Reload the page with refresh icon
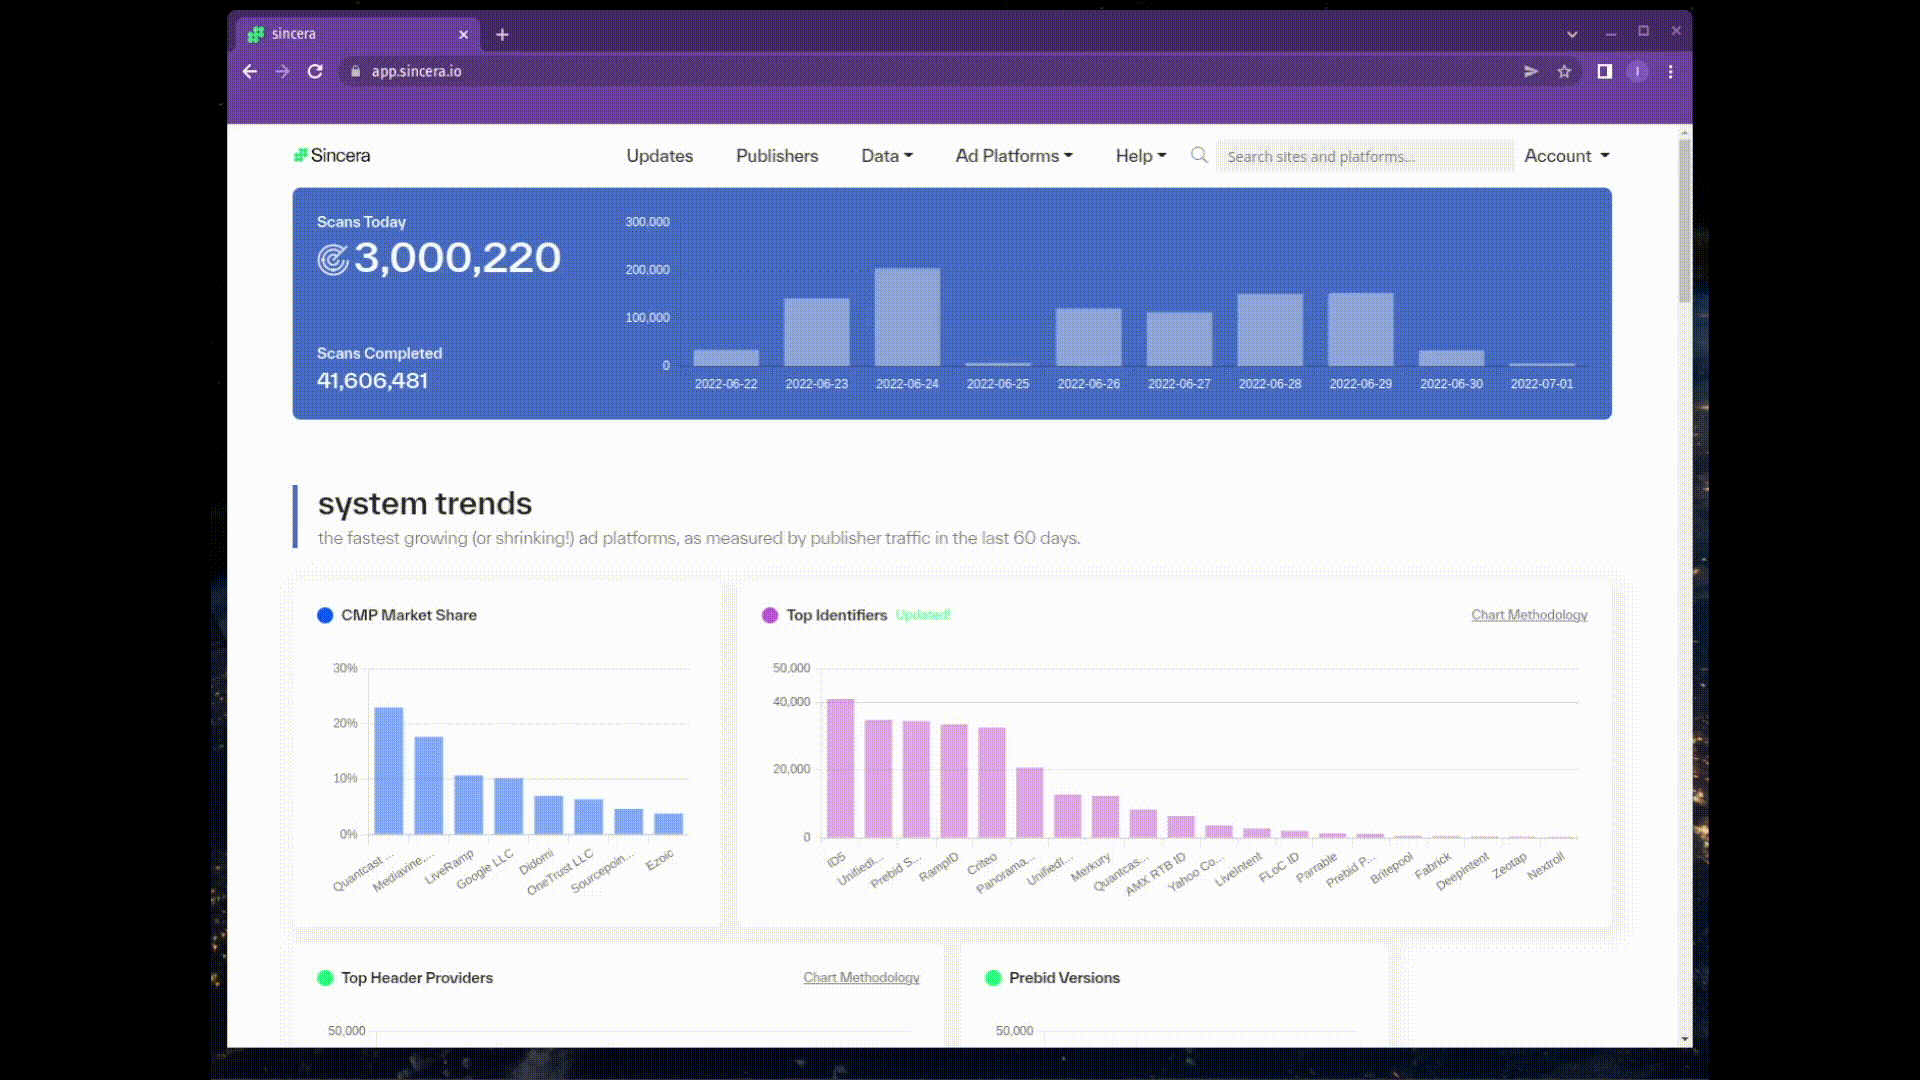1920x1080 pixels. click(x=315, y=71)
